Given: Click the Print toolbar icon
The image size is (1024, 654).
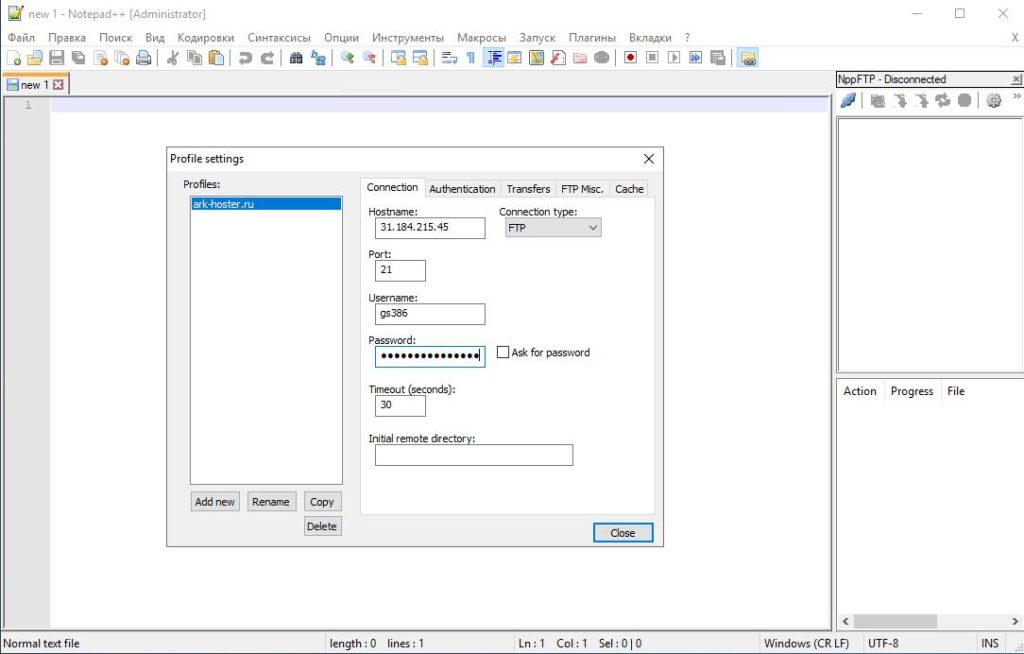Looking at the screenshot, I should [144, 58].
